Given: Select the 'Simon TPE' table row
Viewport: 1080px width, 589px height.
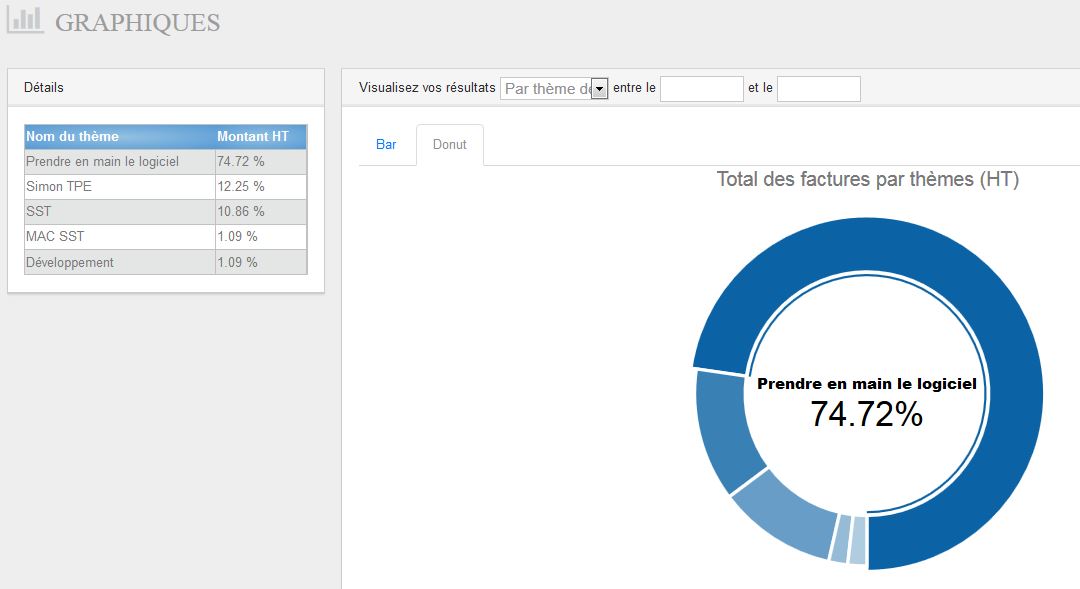Looking at the screenshot, I should coord(166,187).
